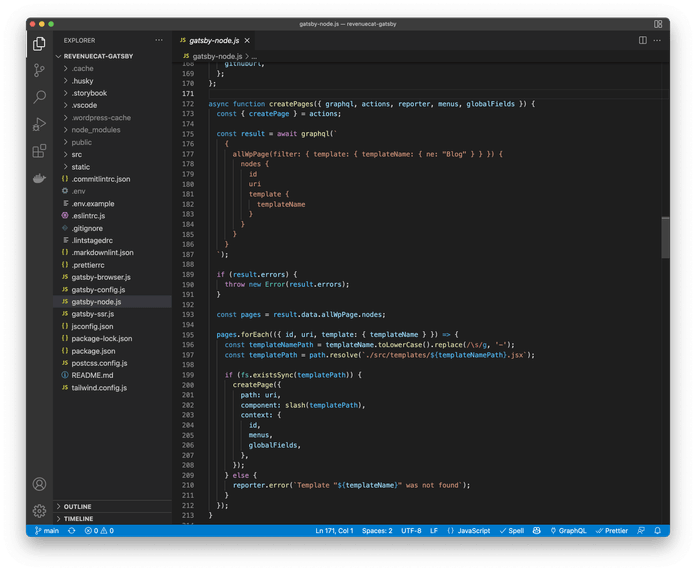This screenshot has height=571, width=696.
Task: Open the Source Control view
Action: pyautogui.click(x=39, y=70)
